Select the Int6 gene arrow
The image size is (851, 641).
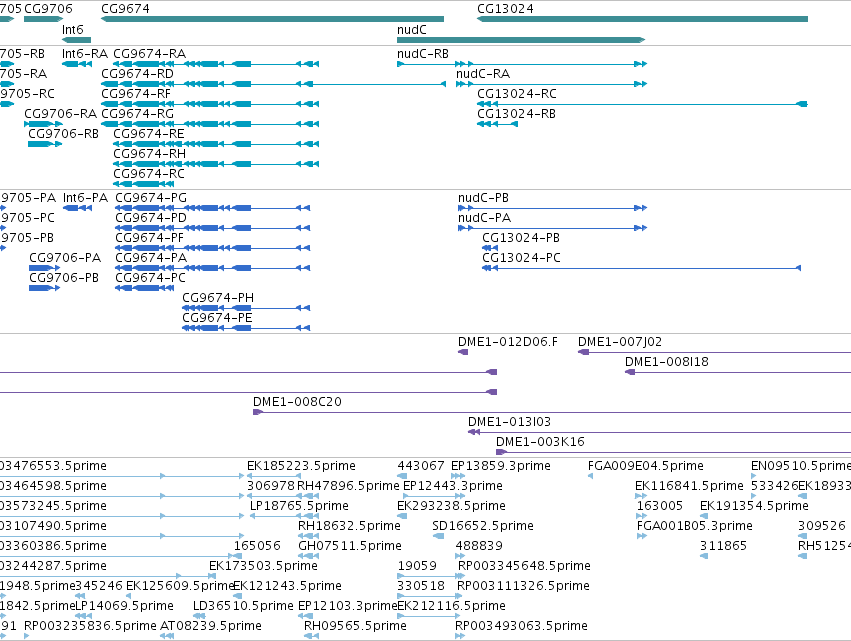pos(77,40)
